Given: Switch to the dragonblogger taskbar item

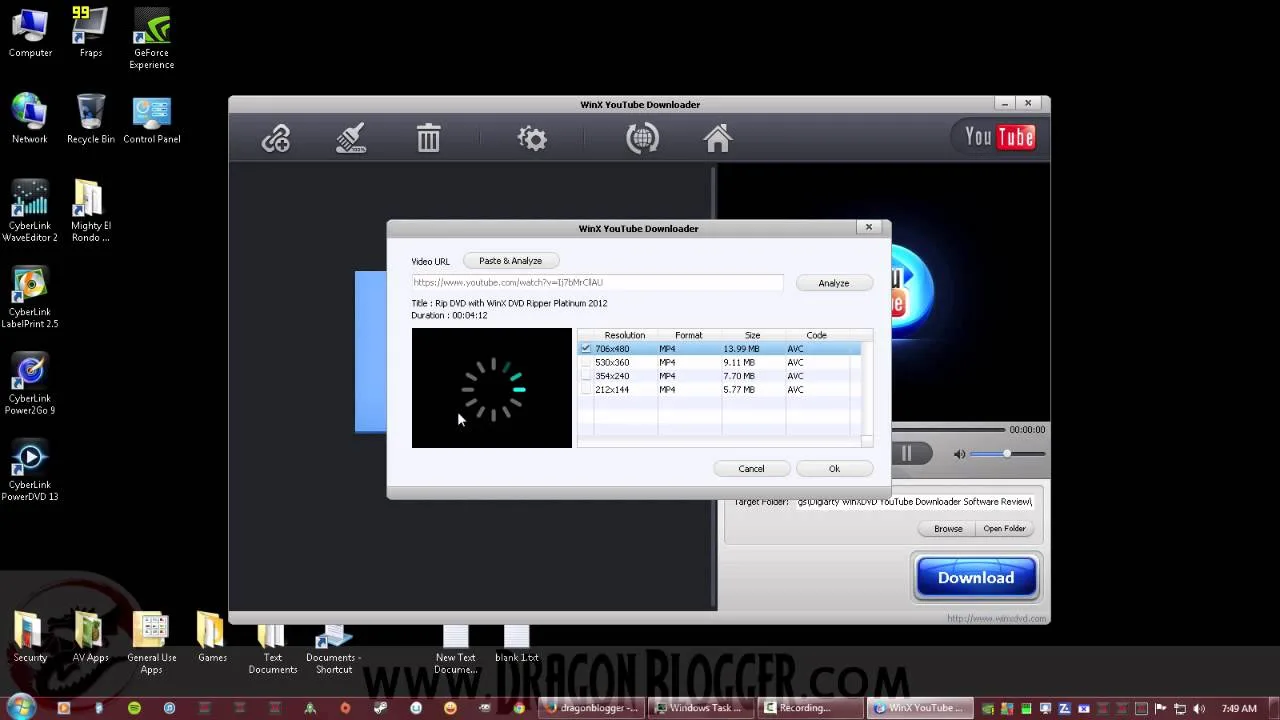Looking at the screenshot, I should (x=592, y=708).
